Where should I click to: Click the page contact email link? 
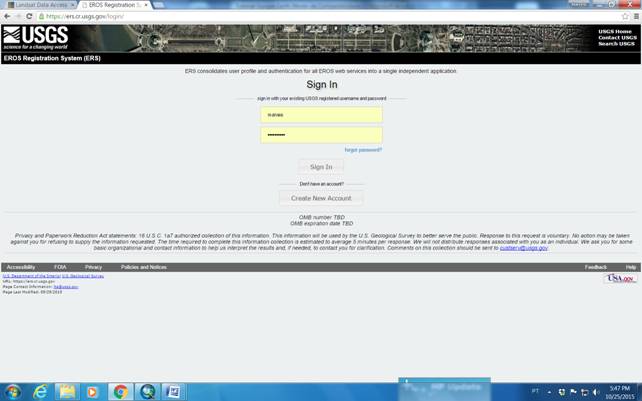[x=66, y=287]
